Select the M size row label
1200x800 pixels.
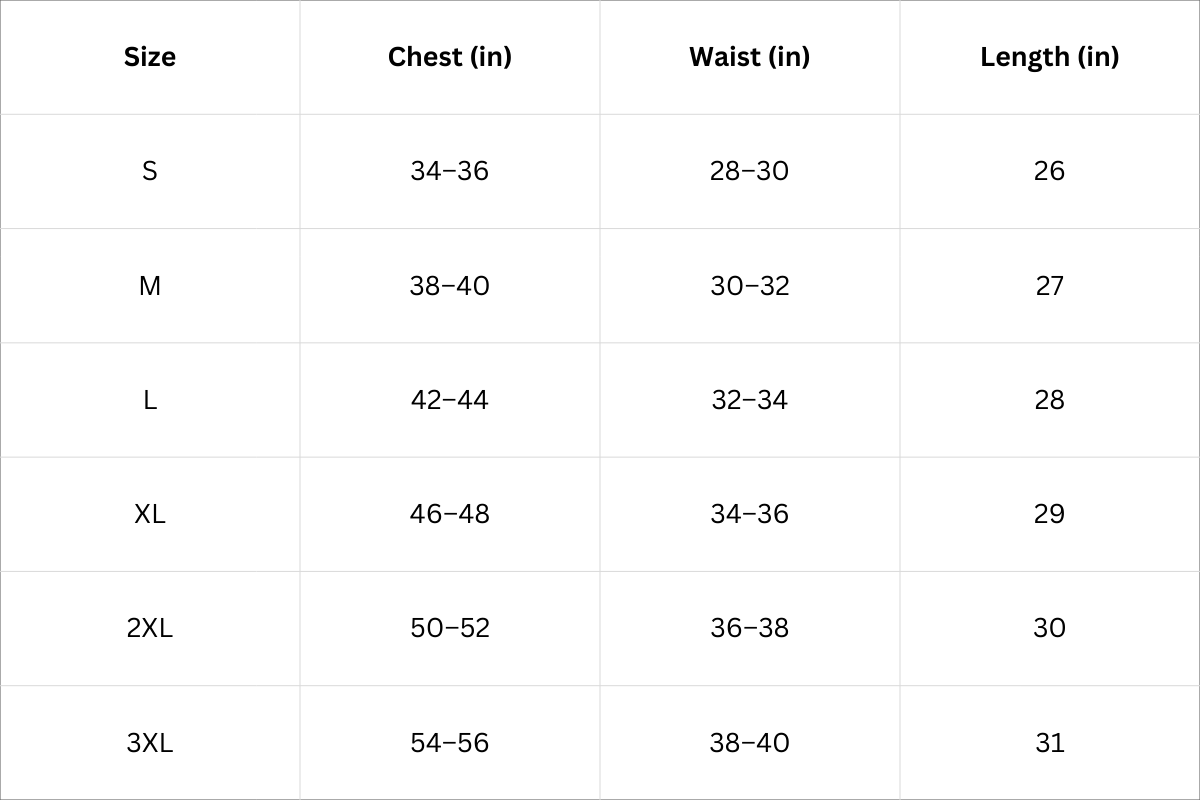click(x=150, y=286)
